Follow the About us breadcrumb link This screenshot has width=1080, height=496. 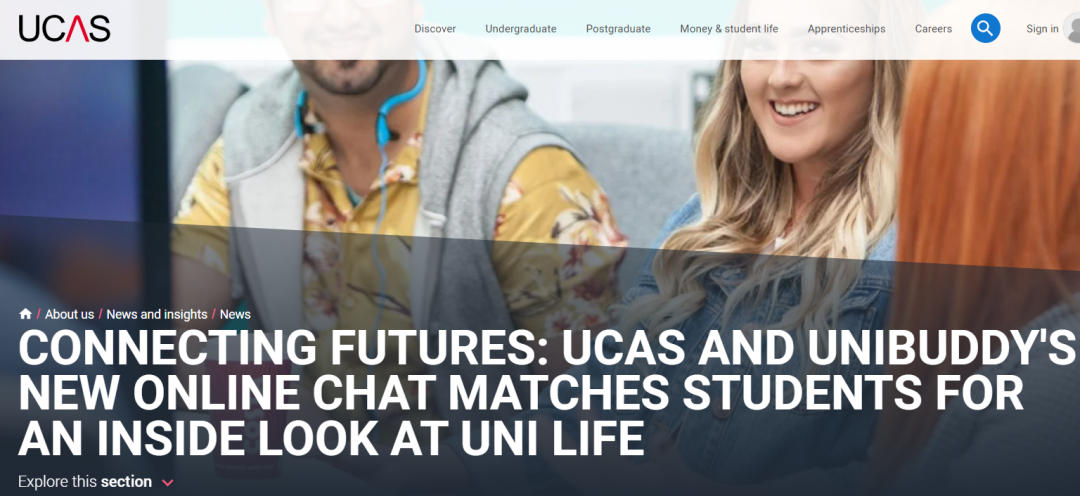pyautogui.click(x=69, y=314)
